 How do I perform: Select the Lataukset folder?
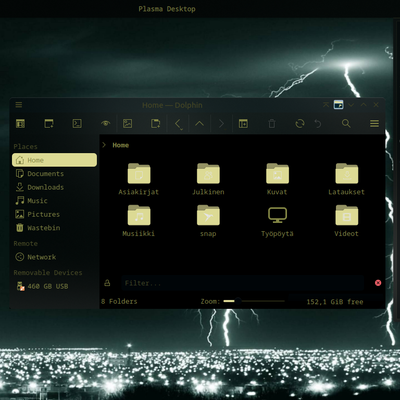[346, 179]
